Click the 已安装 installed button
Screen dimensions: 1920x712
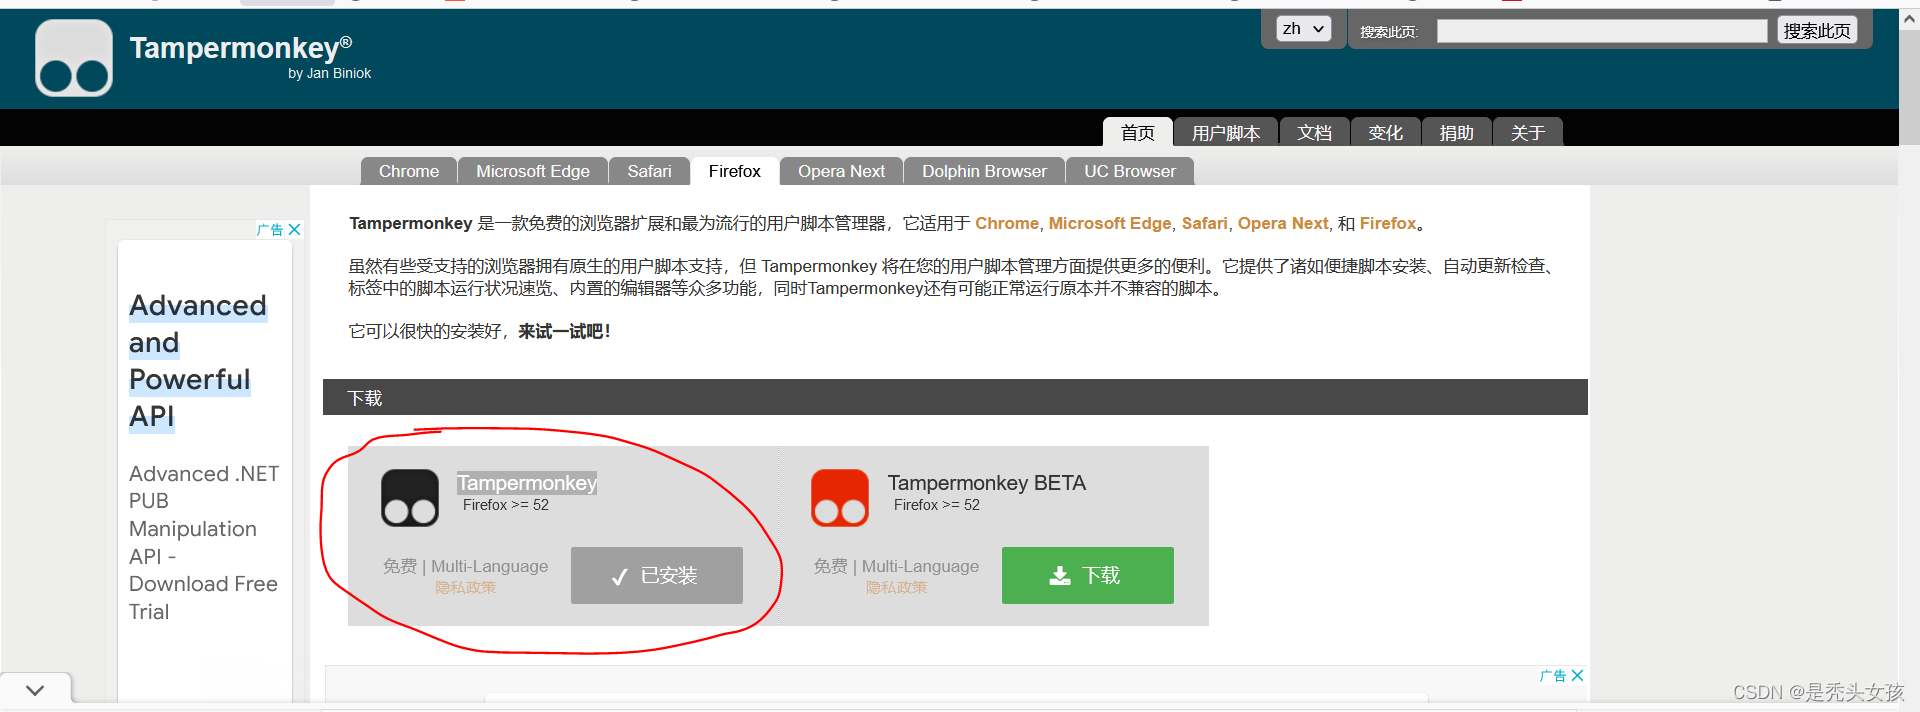pyautogui.click(x=657, y=575)
